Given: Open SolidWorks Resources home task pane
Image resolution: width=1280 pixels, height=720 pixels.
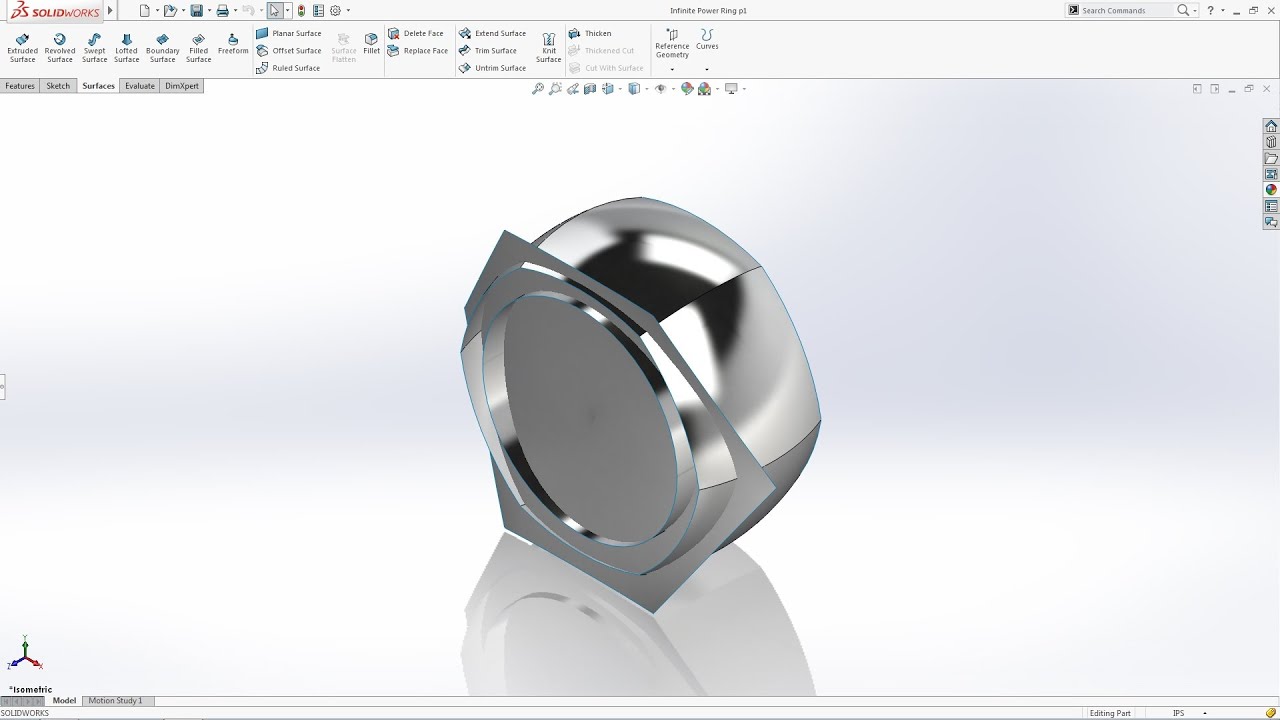Looking at the screenshot, I should (x=1271, y=126).
